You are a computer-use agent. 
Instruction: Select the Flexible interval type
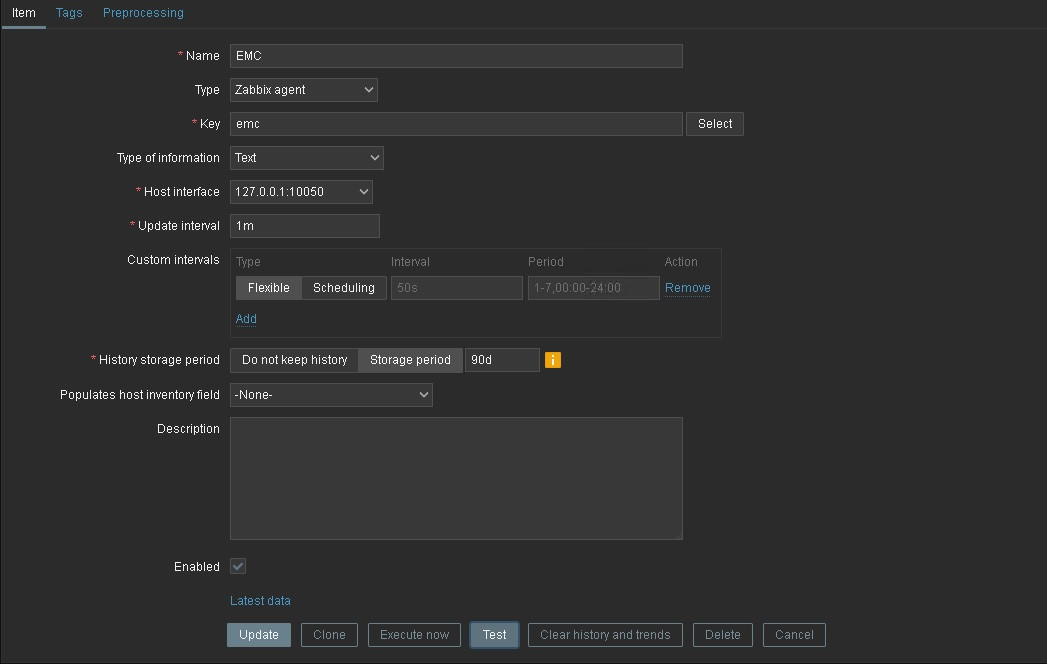[268, 288]
